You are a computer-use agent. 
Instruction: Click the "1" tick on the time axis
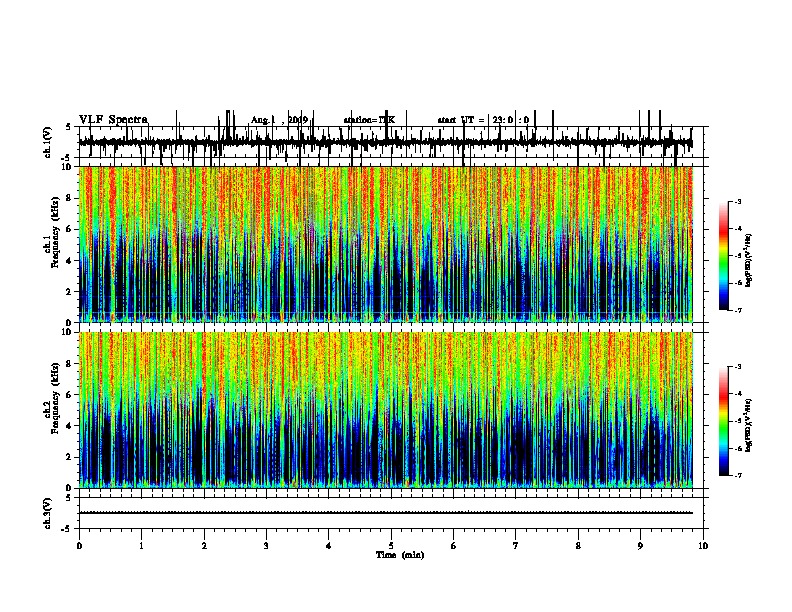(x=141, y=546)
